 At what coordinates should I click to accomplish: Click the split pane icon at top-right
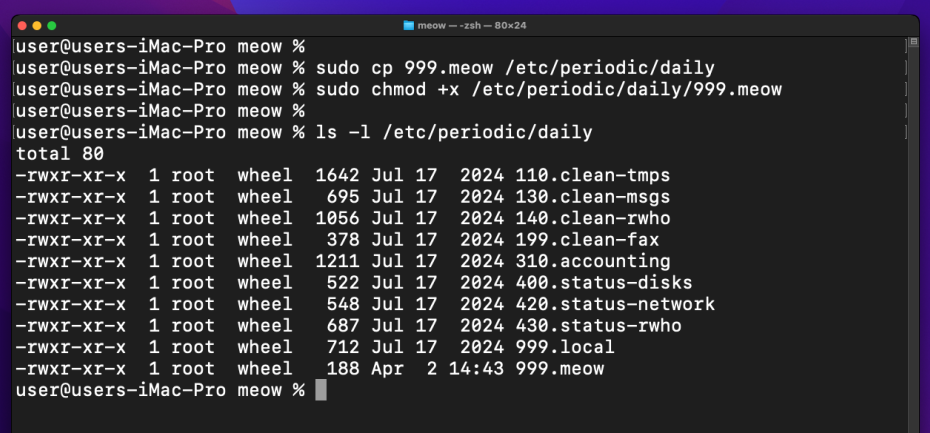click(910, 45)
